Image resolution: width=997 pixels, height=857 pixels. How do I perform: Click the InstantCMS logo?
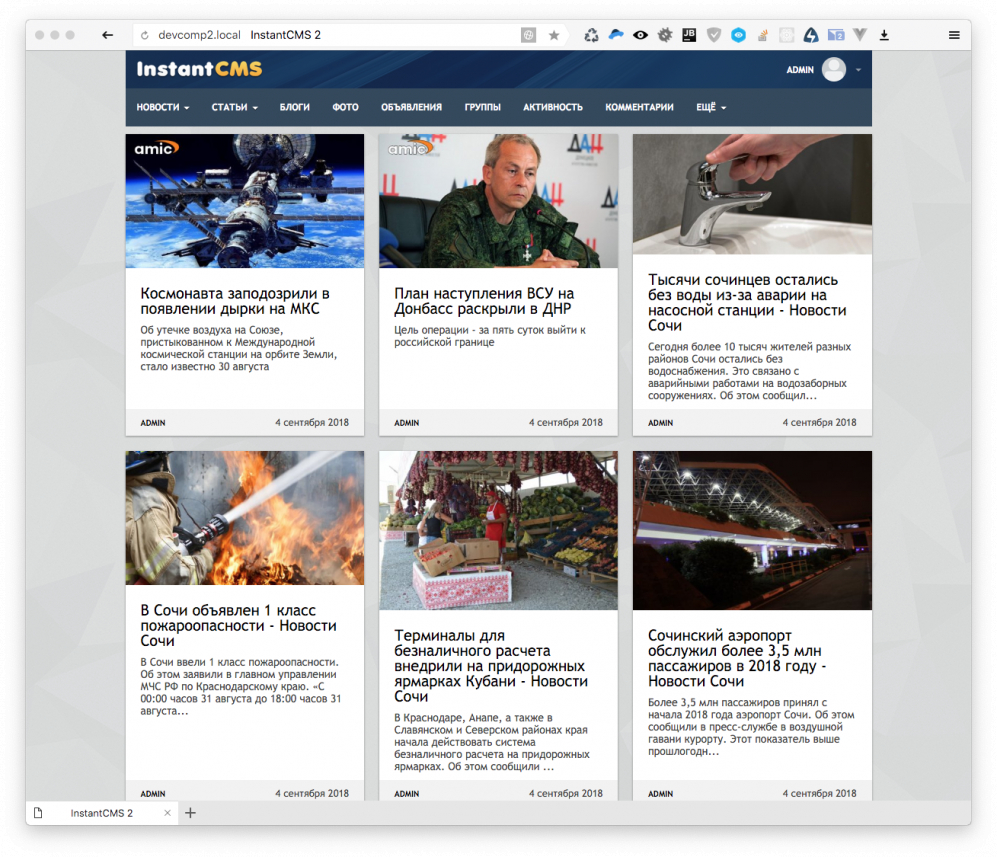click(199, 69)
